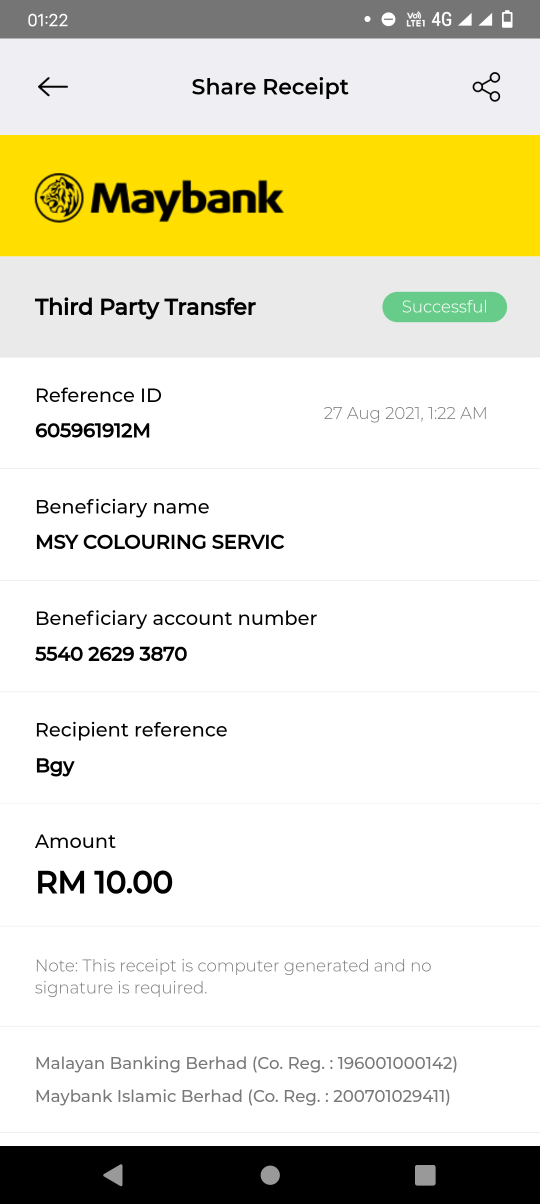Select reference ID 605961912M
This screenshot has width=540, height=1204.
pos(93,431)
